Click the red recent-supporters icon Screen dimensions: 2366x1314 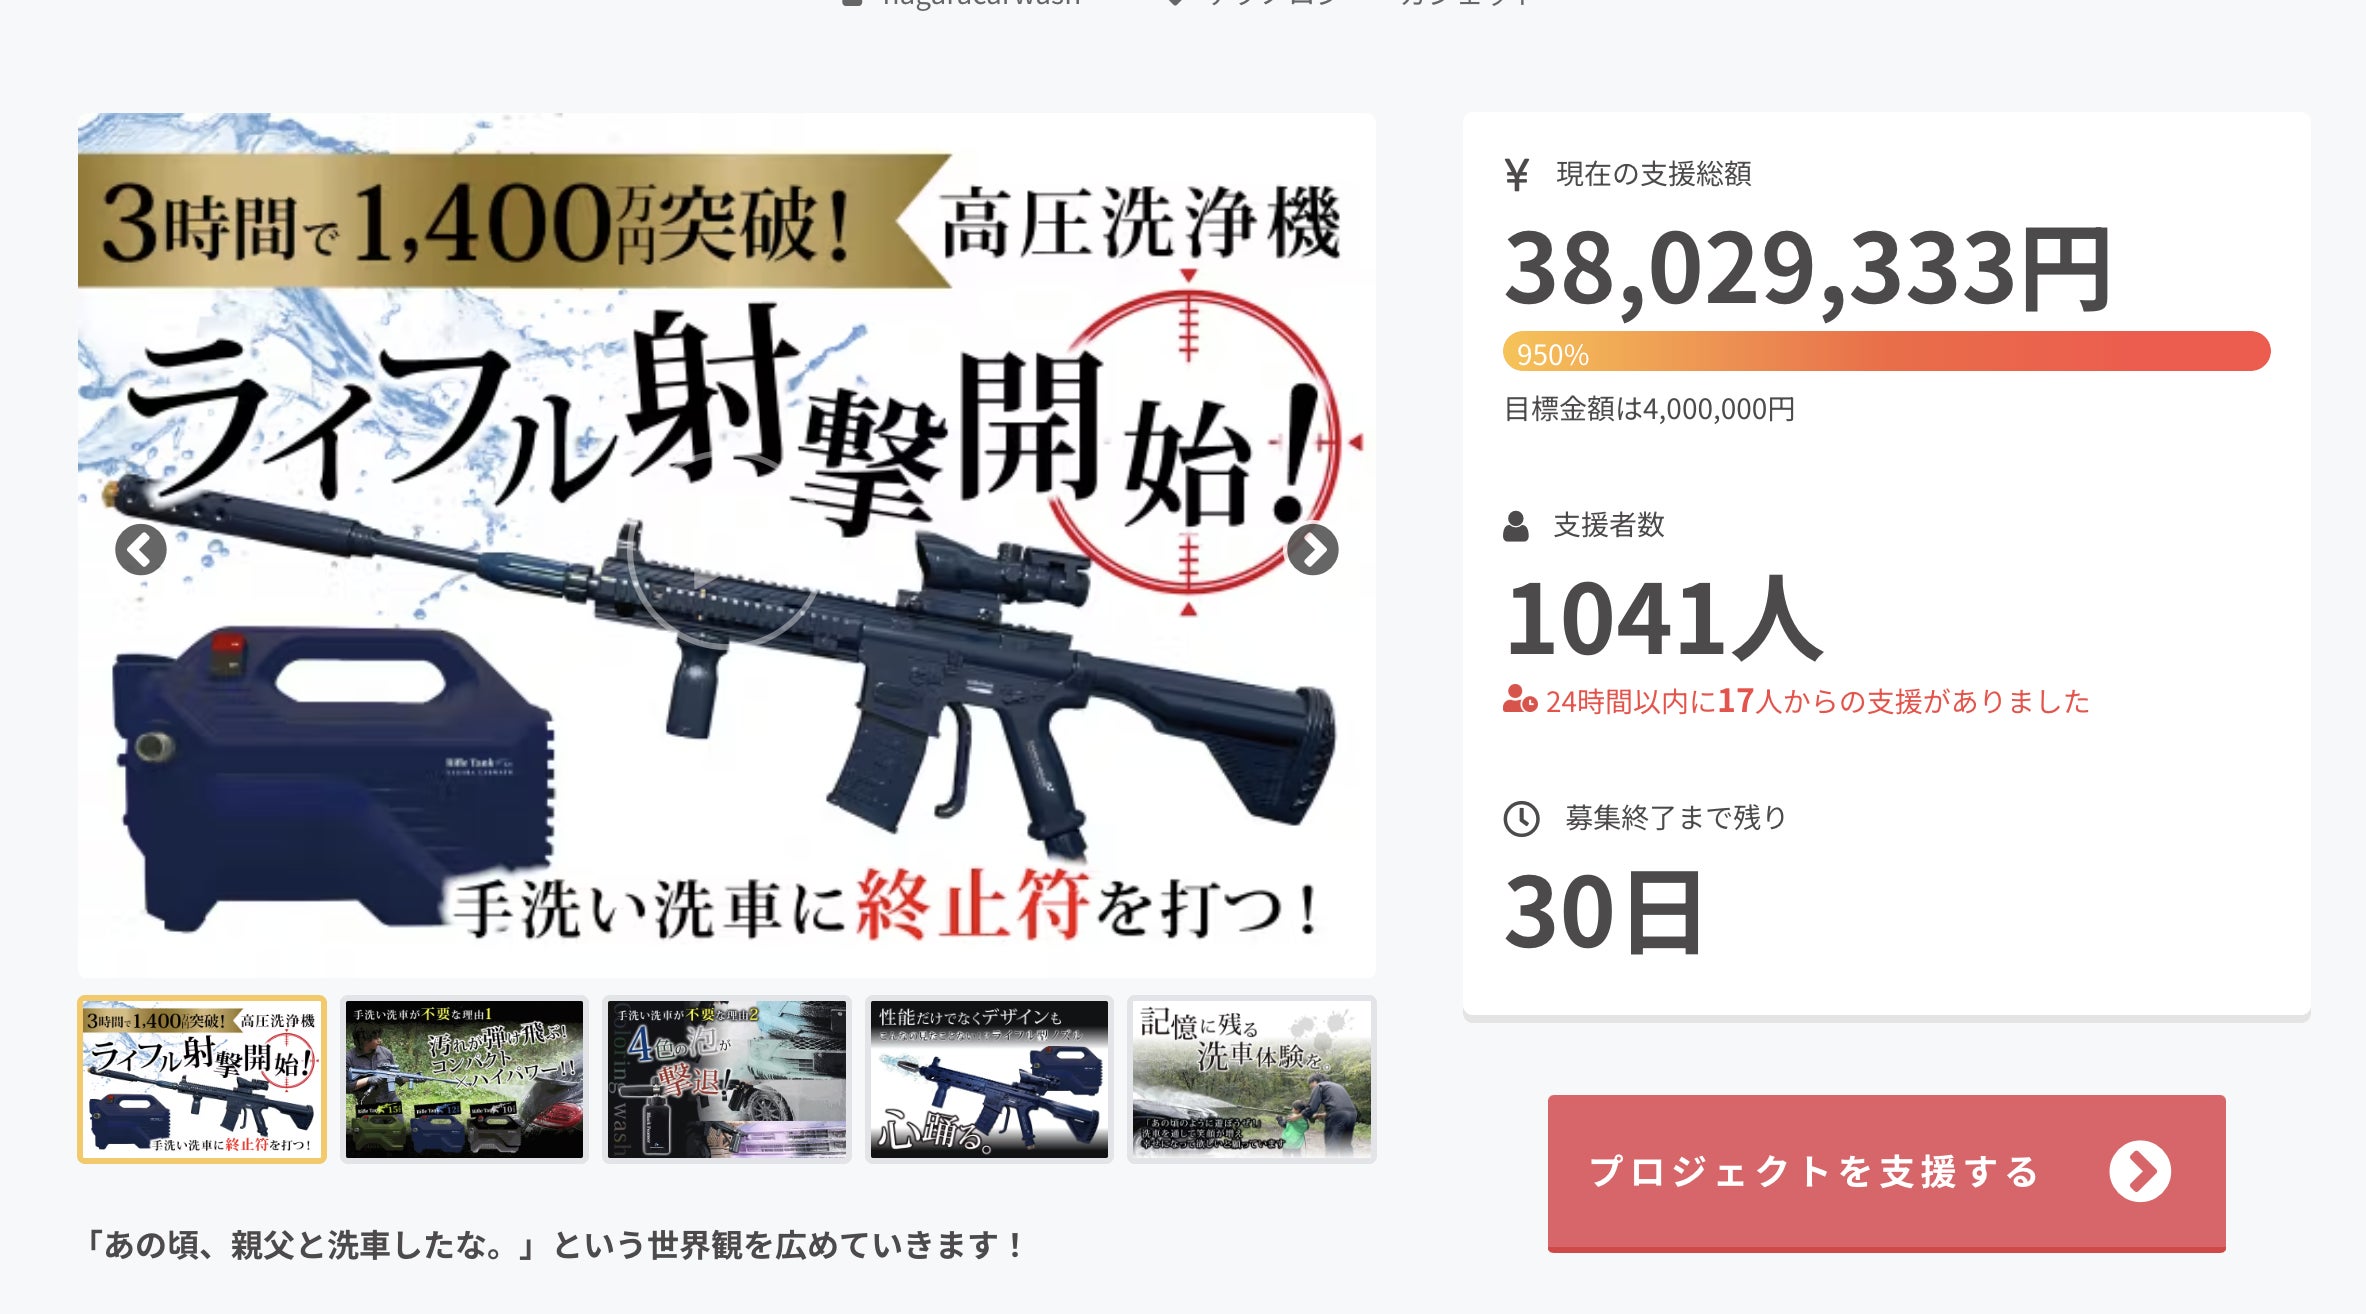pyautogui.click(x=1519, y=699)
